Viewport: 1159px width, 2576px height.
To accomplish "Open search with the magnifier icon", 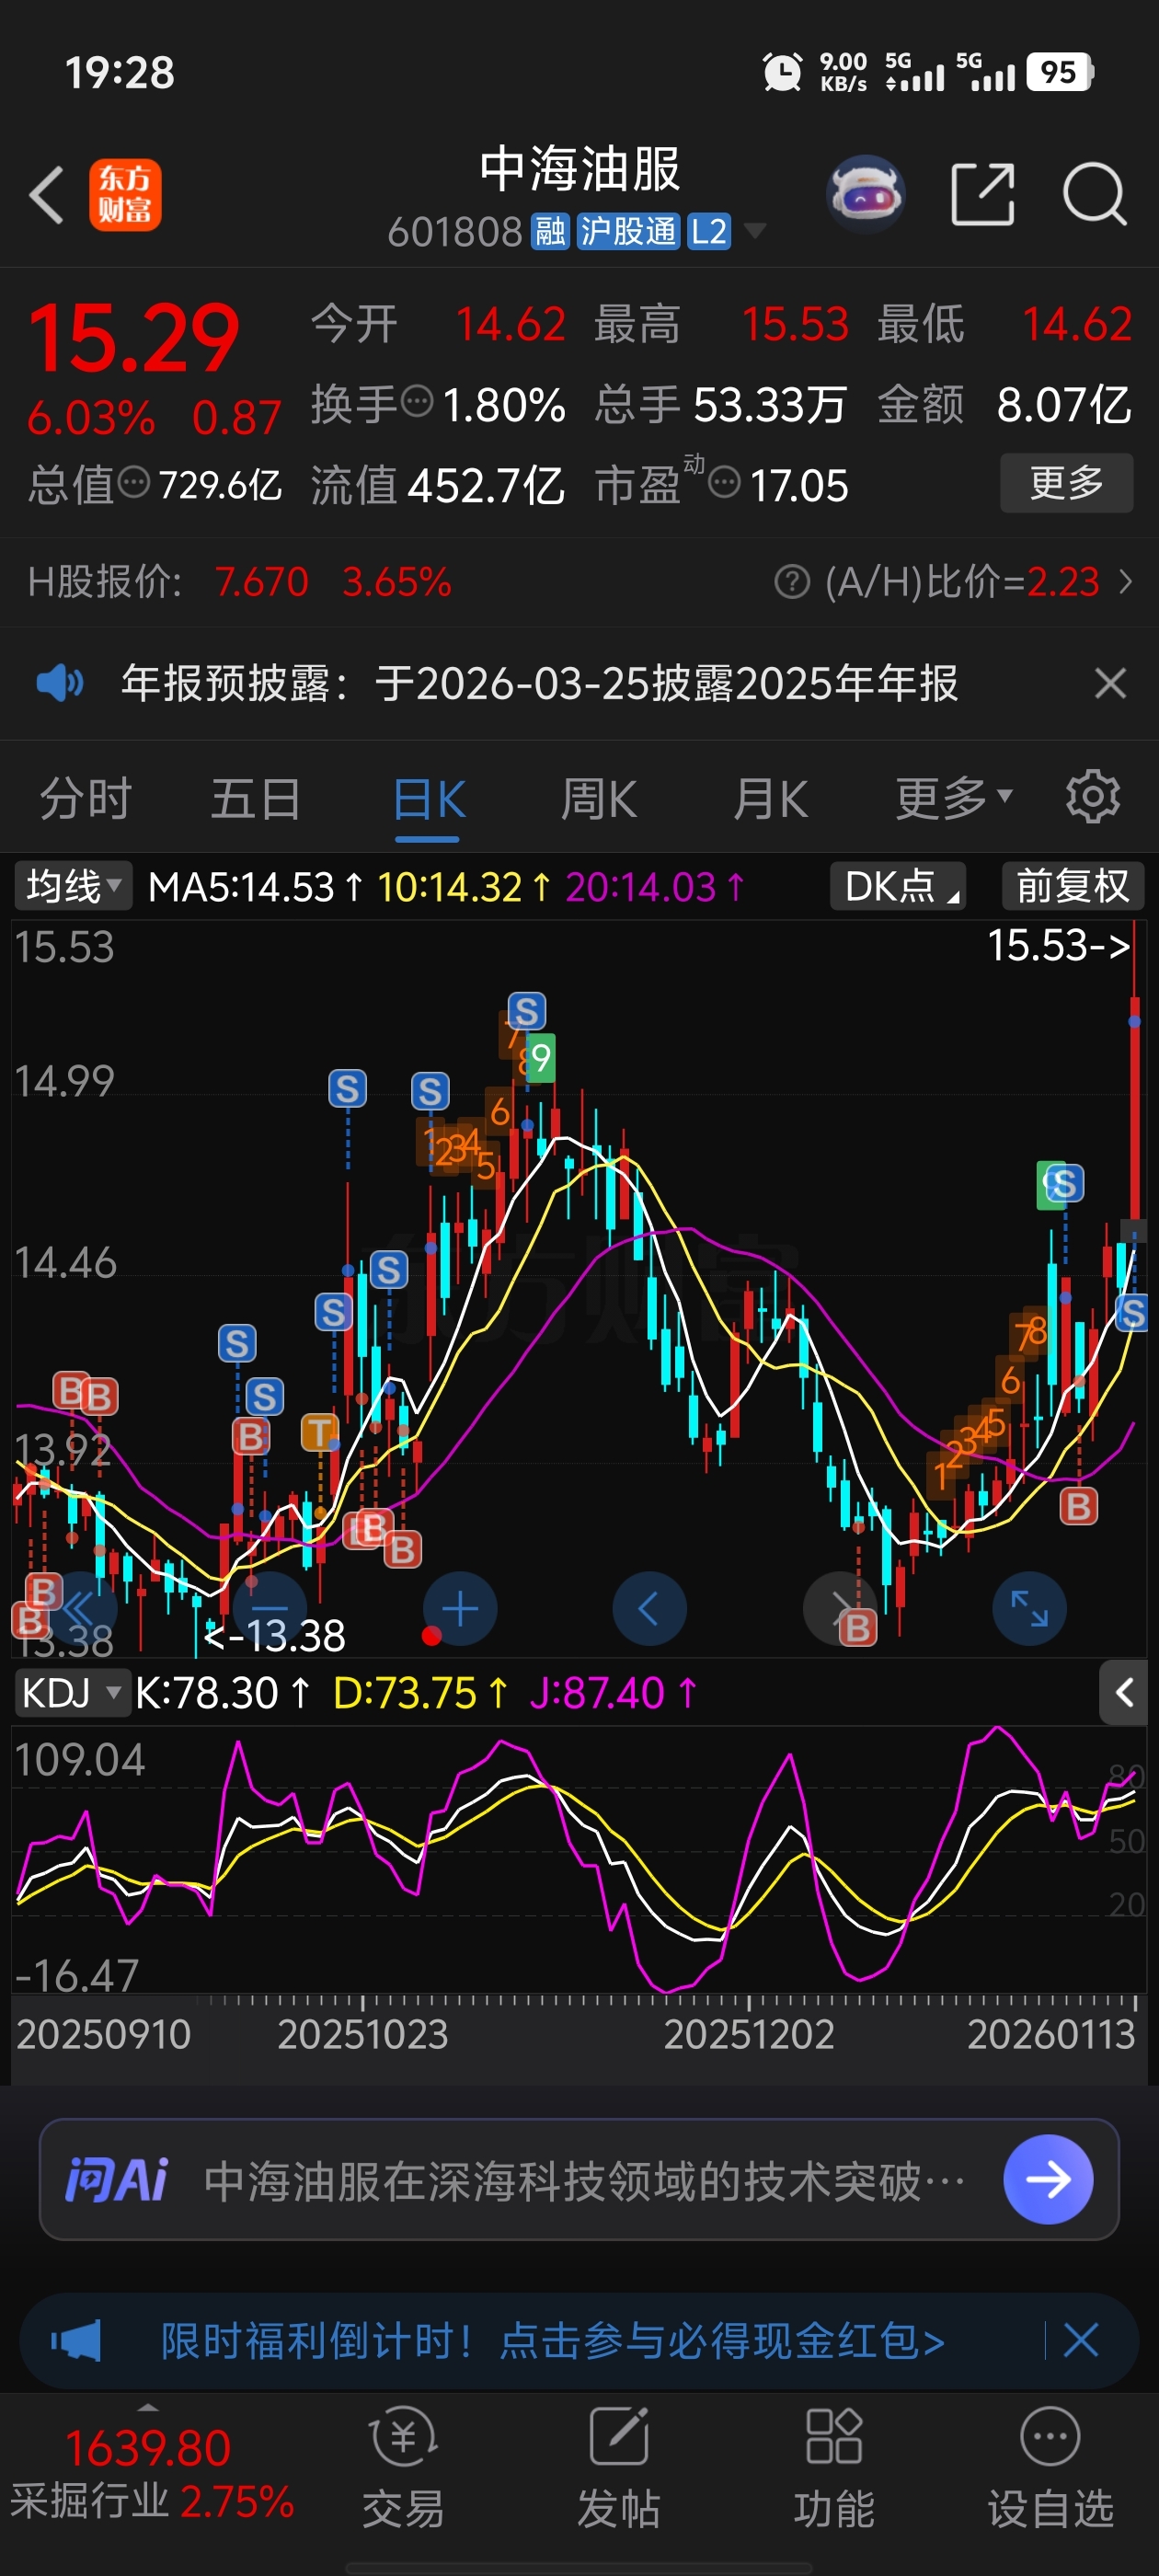I will coord(1095,194).
